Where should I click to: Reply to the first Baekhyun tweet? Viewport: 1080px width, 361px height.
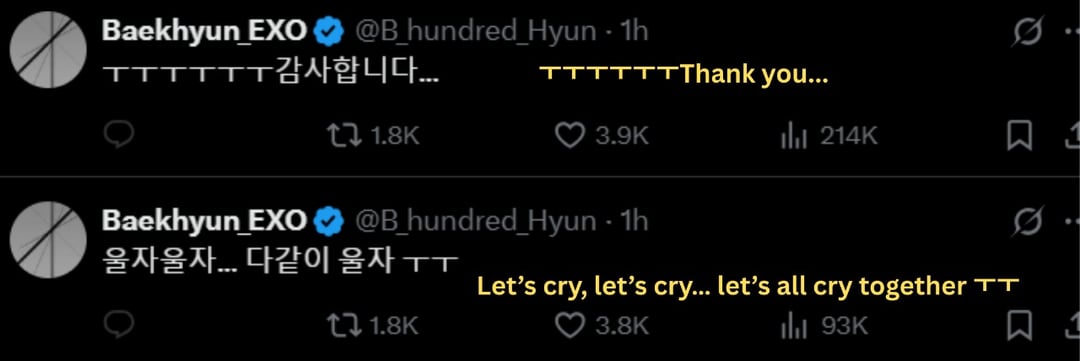click(118, 136)
